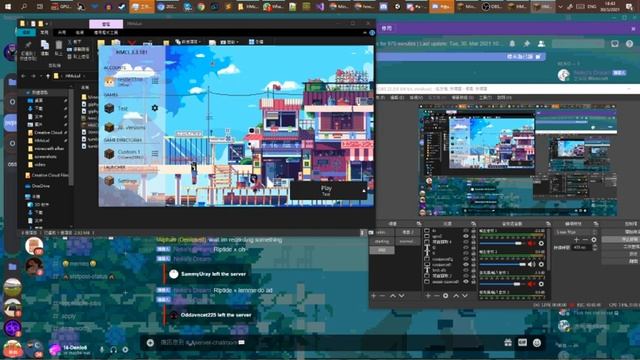Open transition properties gear in OBS

(594, 240)
